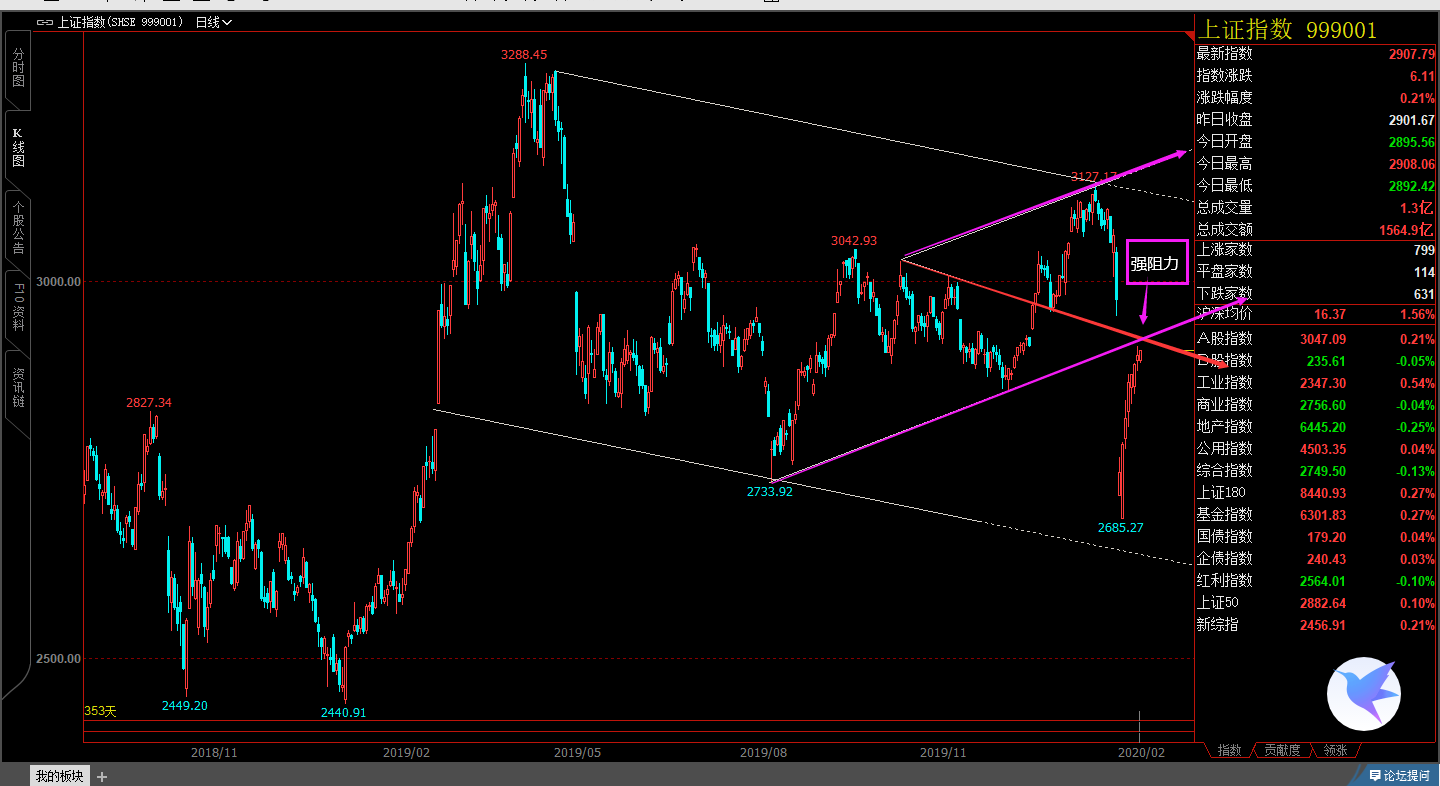Screen dimensions: 1440x786
Task: Click the 2019/08 date on time axis
Action: 763,752
